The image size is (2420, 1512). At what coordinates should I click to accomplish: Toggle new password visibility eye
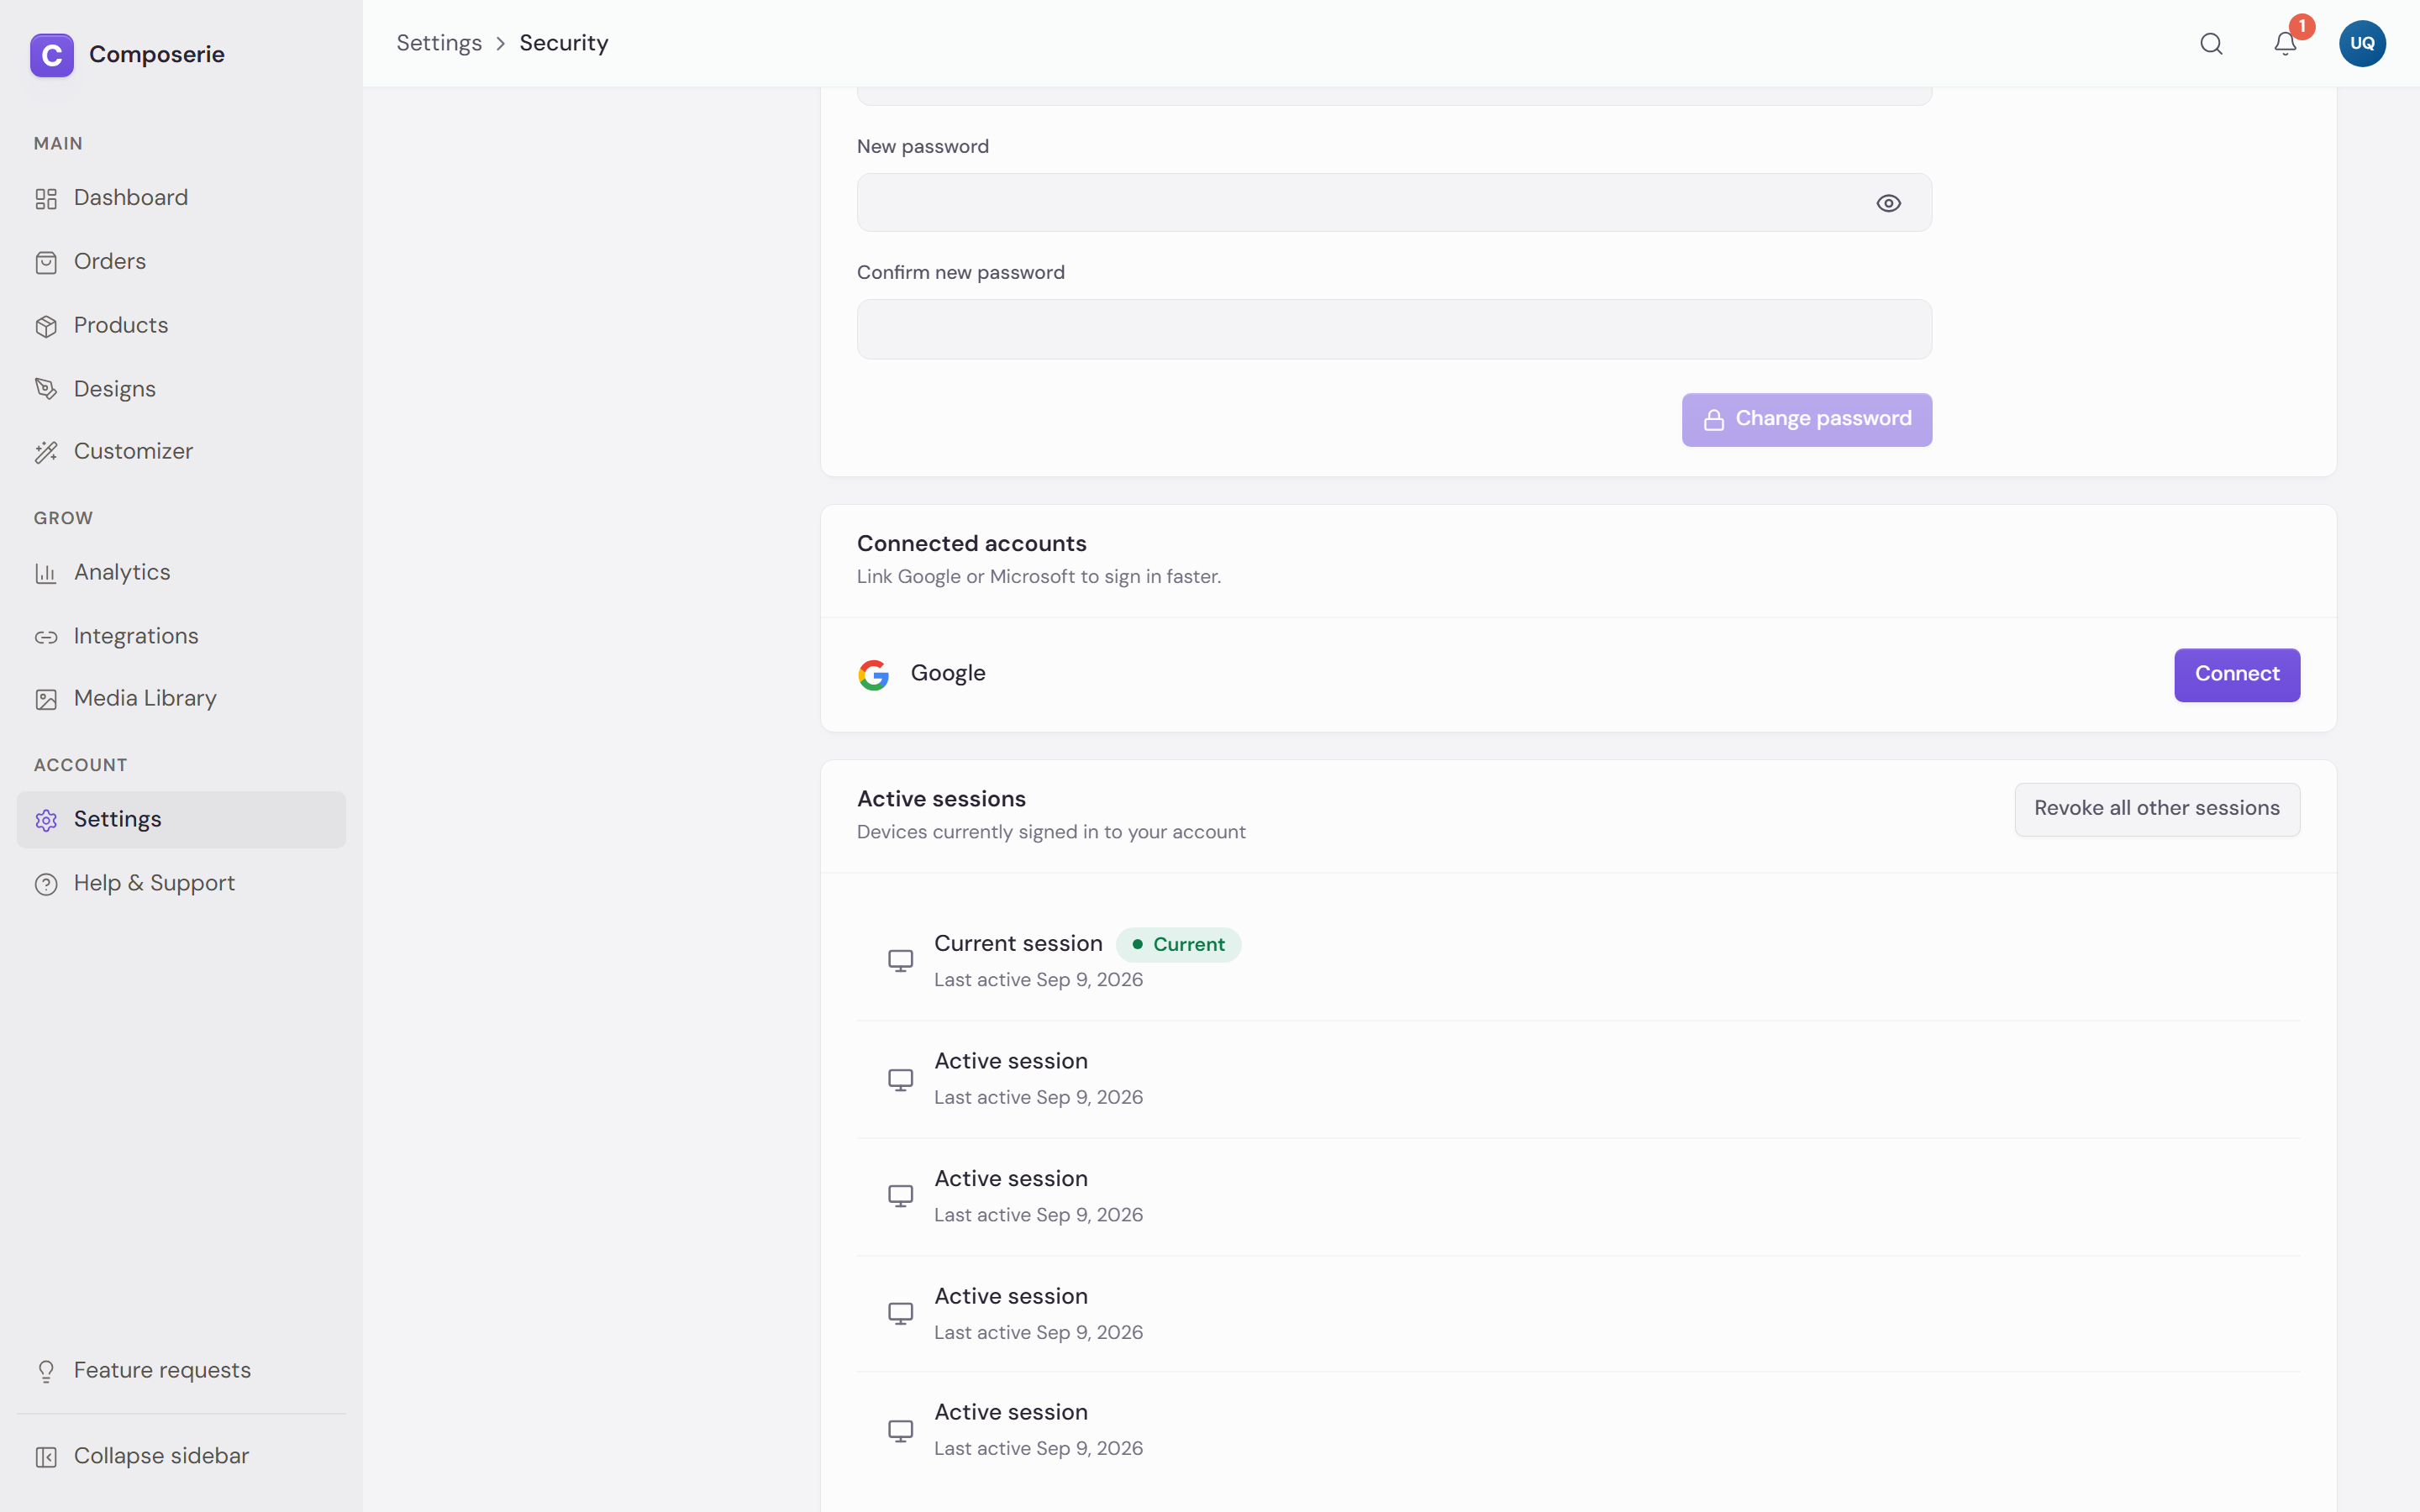click(1888, 203)
